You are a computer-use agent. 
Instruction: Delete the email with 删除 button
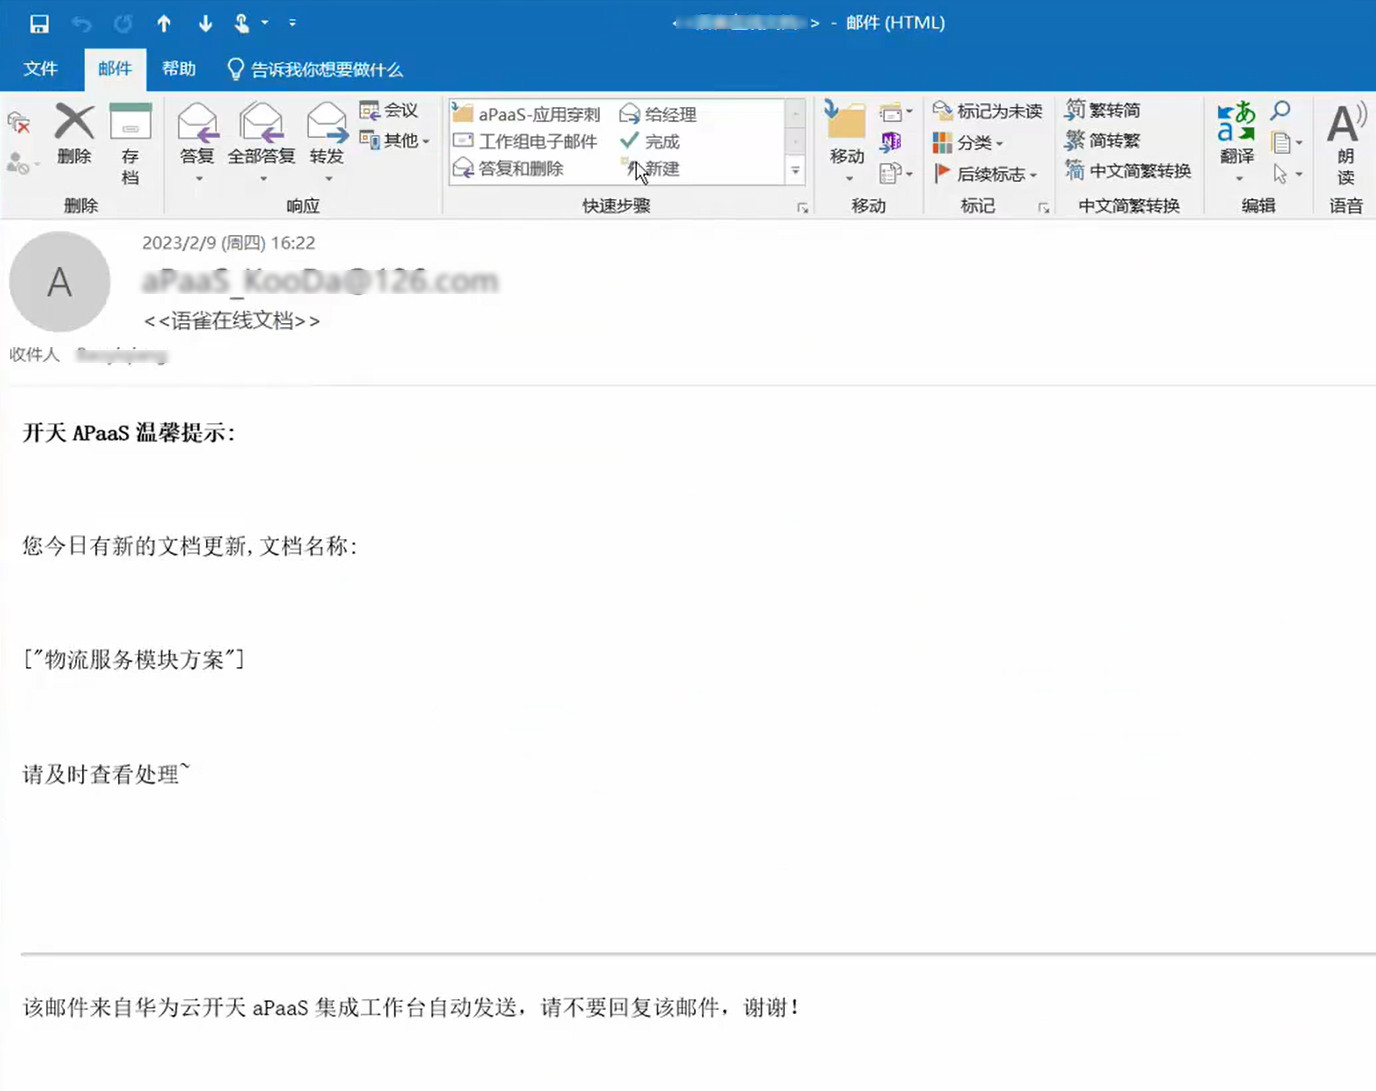(x=74, y=134)
